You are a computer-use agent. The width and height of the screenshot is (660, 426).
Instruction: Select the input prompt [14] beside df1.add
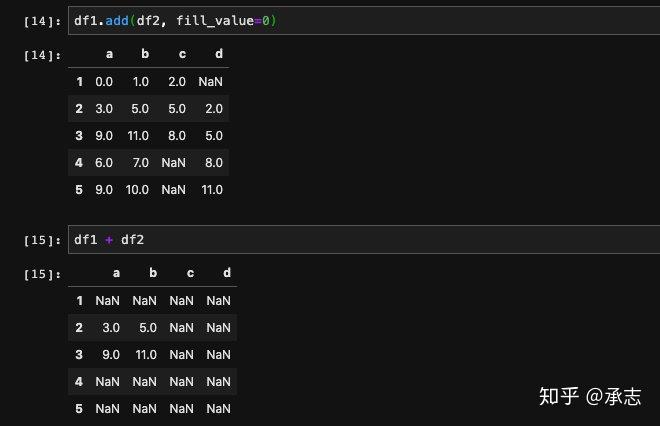[x=42, y=21]
